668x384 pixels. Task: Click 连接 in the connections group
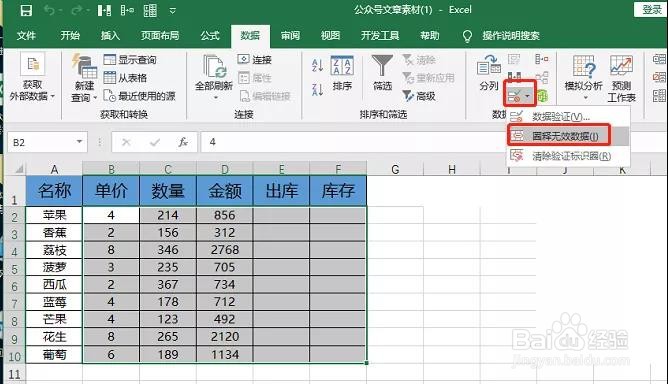[x=254, y=60]
